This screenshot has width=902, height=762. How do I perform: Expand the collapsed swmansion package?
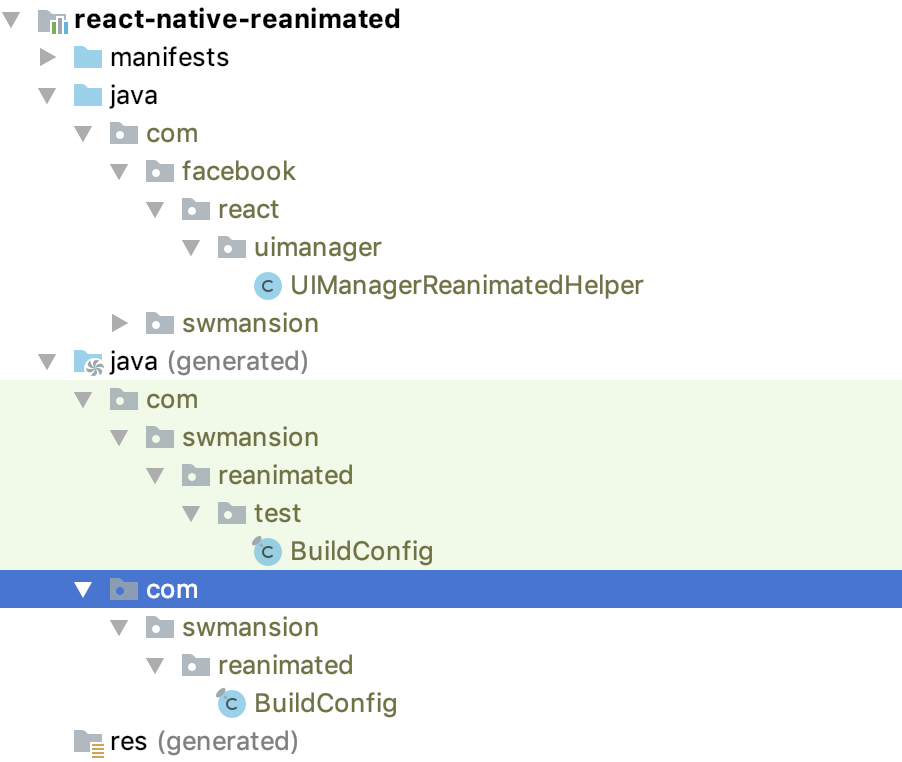[120, 323]
